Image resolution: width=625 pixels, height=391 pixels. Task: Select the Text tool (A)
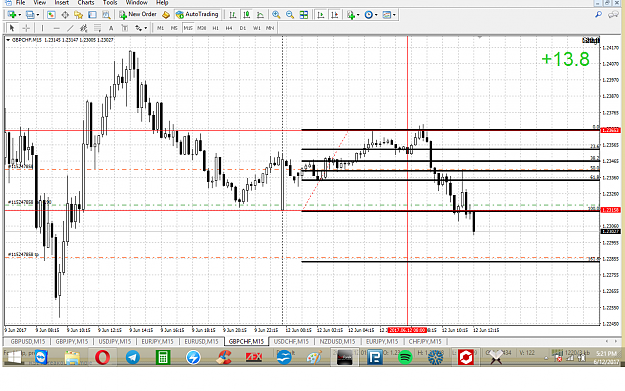[x=111, y=28]
